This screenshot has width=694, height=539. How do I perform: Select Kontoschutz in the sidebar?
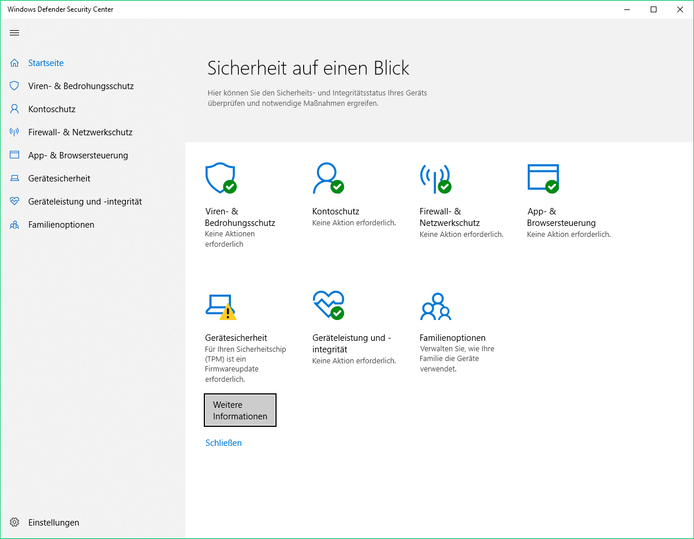(x=51, y=109)
